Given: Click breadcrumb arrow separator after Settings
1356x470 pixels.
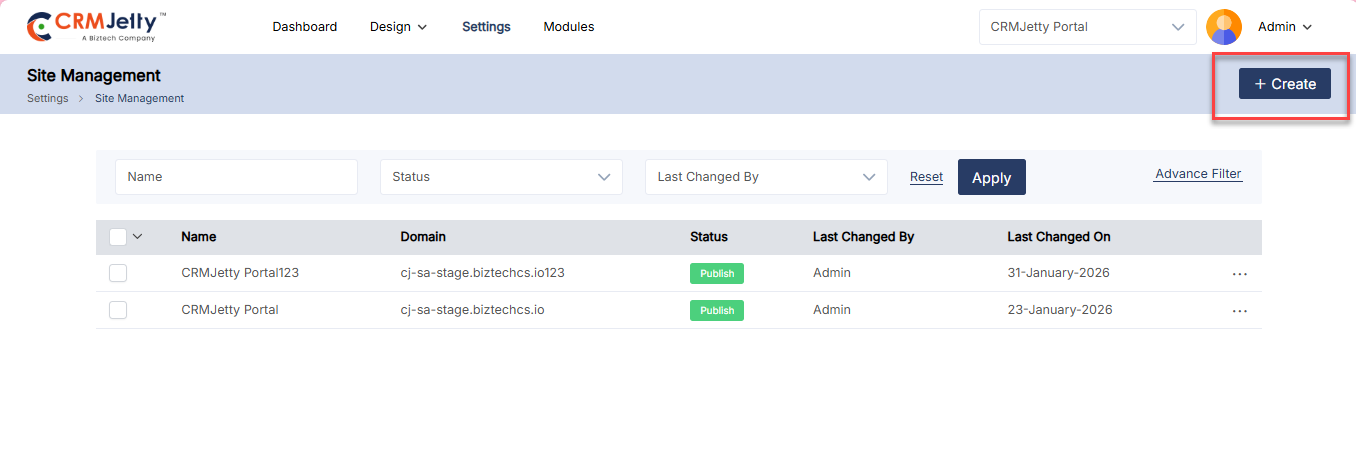Looking at the screenshot, I should [81, 99].
